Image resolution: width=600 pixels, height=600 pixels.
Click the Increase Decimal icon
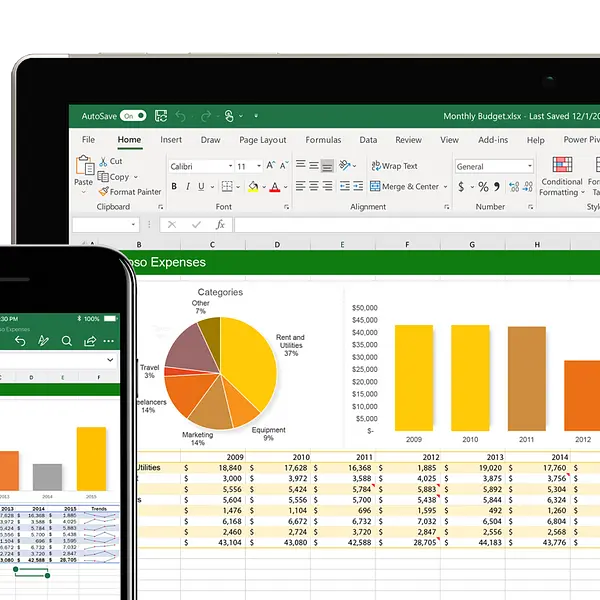(x=514, y=187)
